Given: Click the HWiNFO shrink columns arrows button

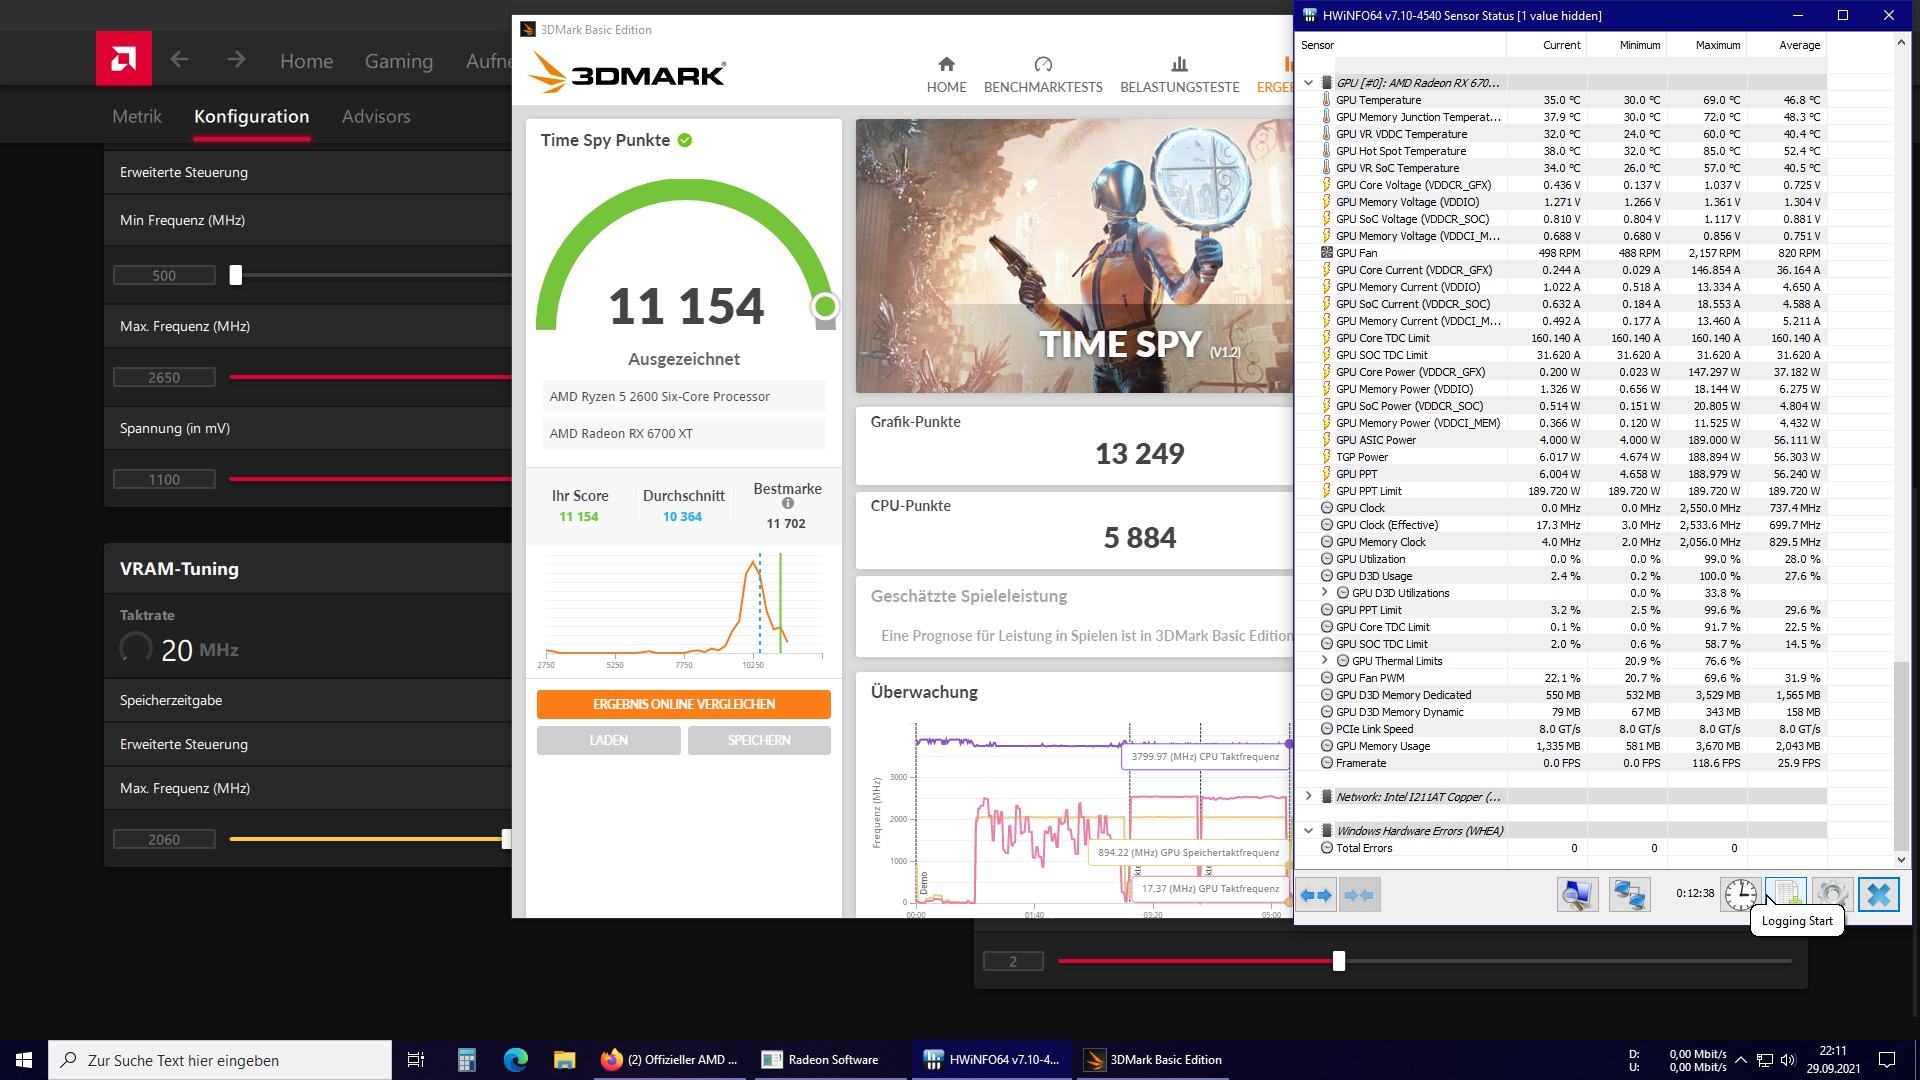Looking at the screenshot, I should (x=1359, y=895).
